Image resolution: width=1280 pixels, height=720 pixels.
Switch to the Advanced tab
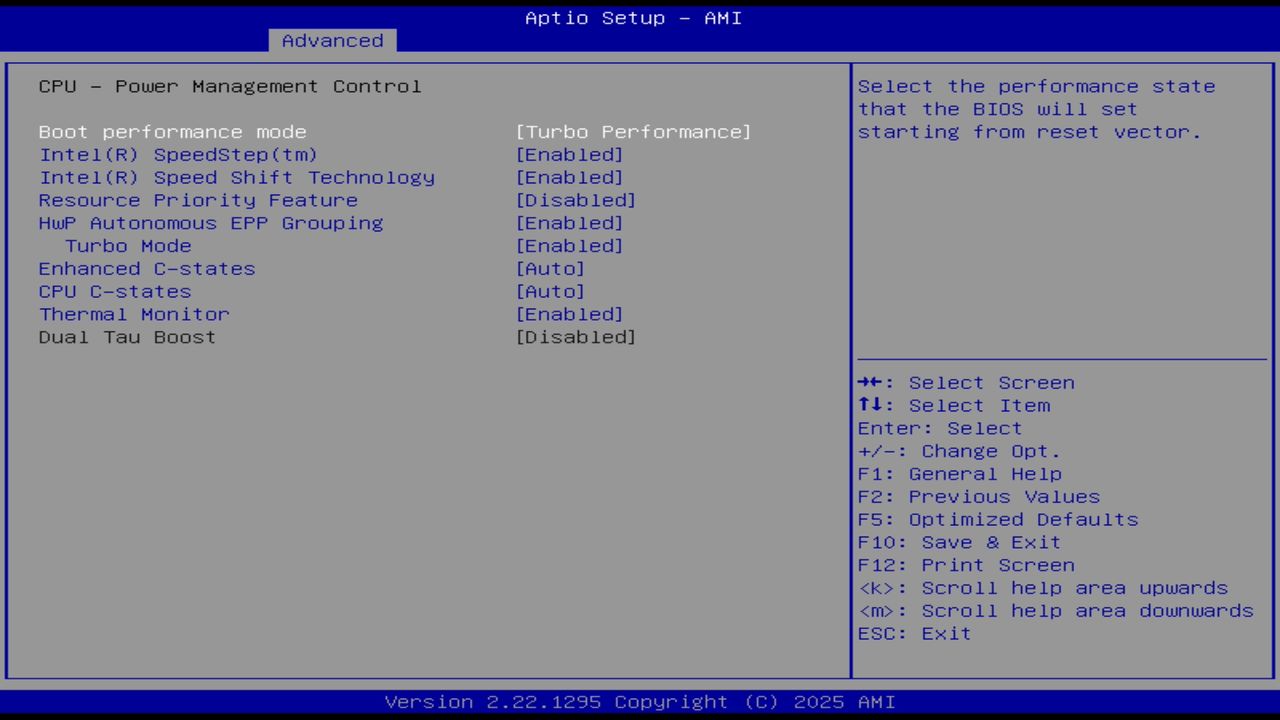pos(331,40)
